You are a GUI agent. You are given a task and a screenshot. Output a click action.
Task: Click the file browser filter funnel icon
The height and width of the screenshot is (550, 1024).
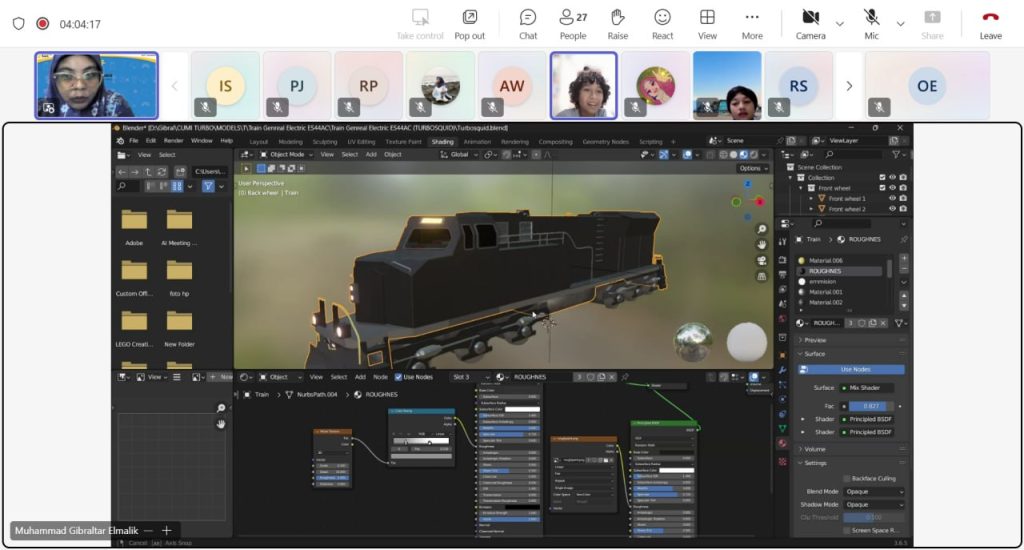click(208, 186)
